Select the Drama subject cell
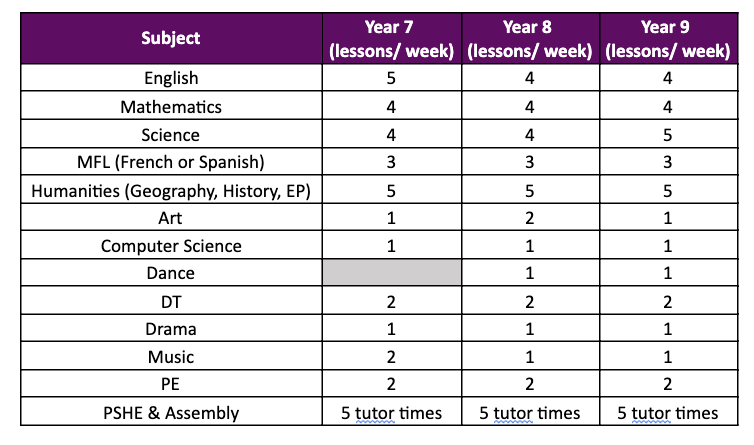 [x=171, y=329]
